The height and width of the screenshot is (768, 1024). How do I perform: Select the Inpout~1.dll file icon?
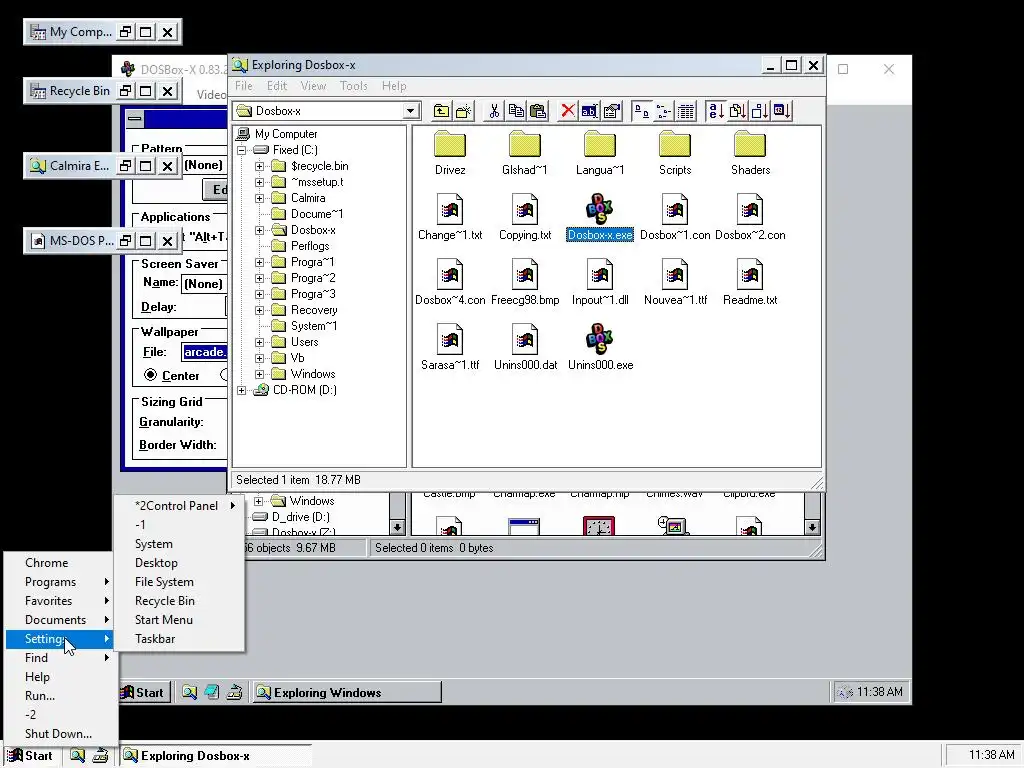click(600, 274)
